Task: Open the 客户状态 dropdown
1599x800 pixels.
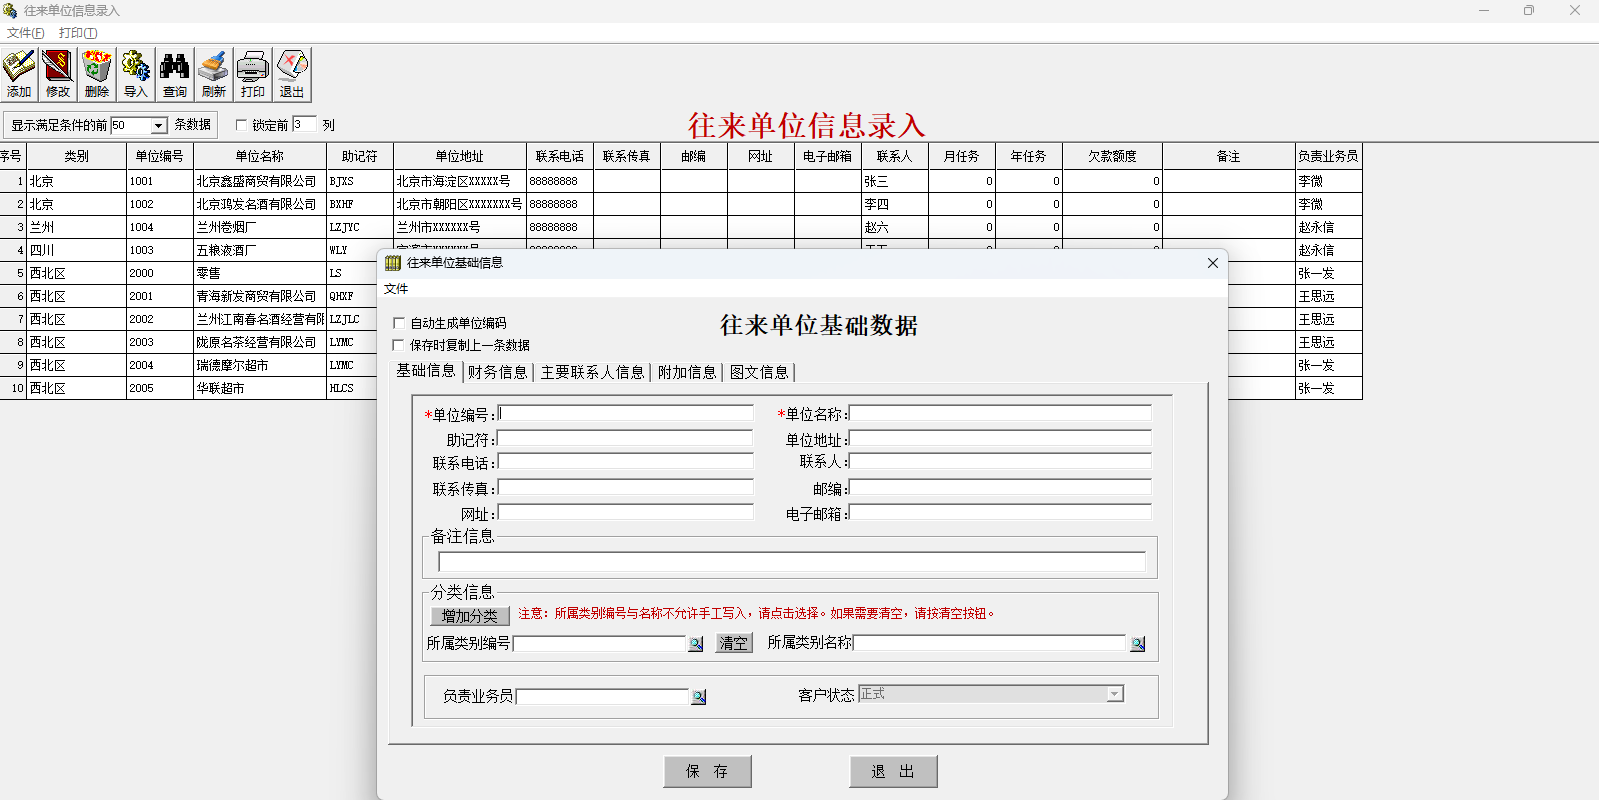Action: point(1114,694)
